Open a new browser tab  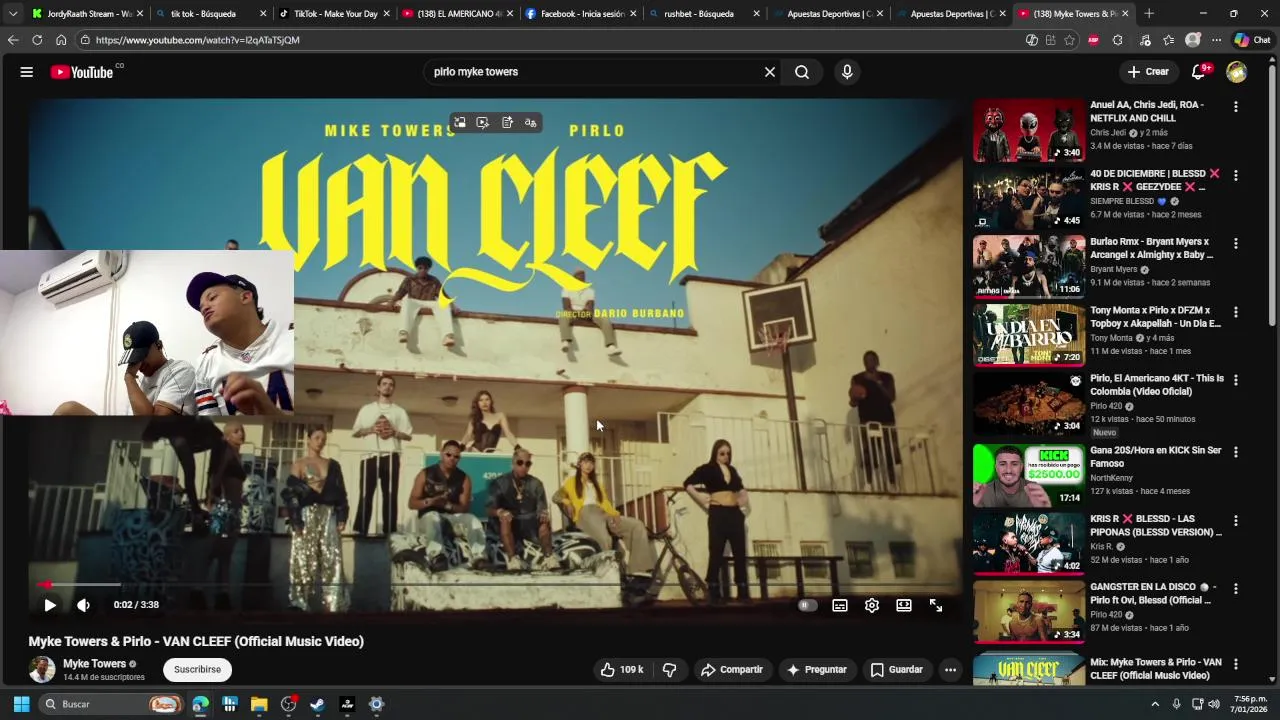pos(1149,14)
